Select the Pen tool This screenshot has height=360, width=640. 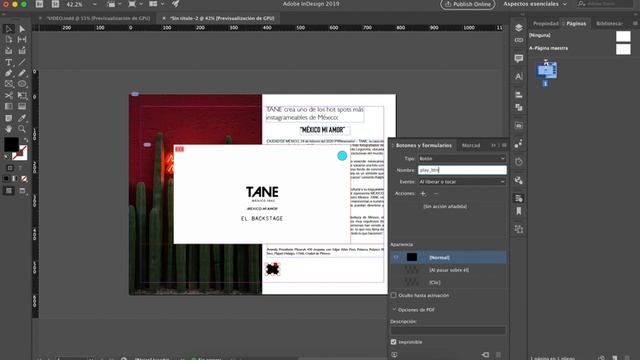[x=9, y=73]
